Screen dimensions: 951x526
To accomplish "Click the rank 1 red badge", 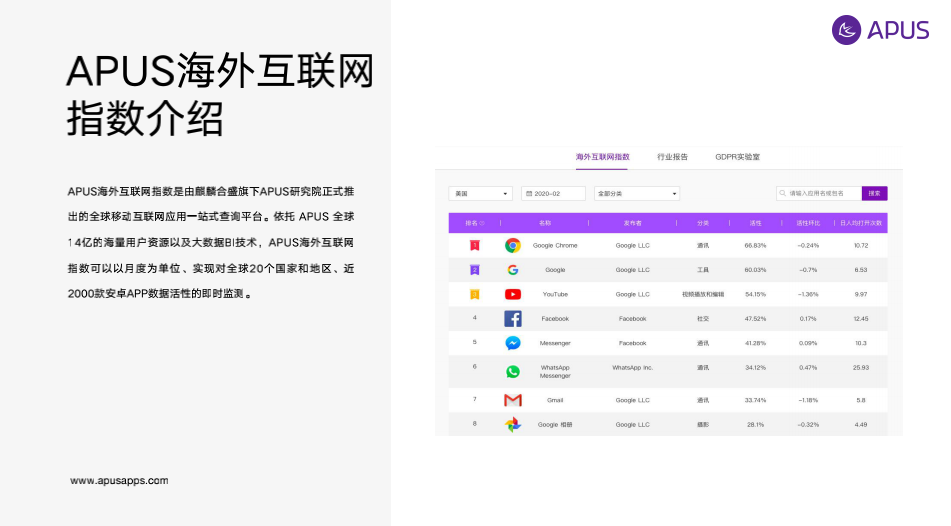I will pyautogui.click(x=475, y=245).
